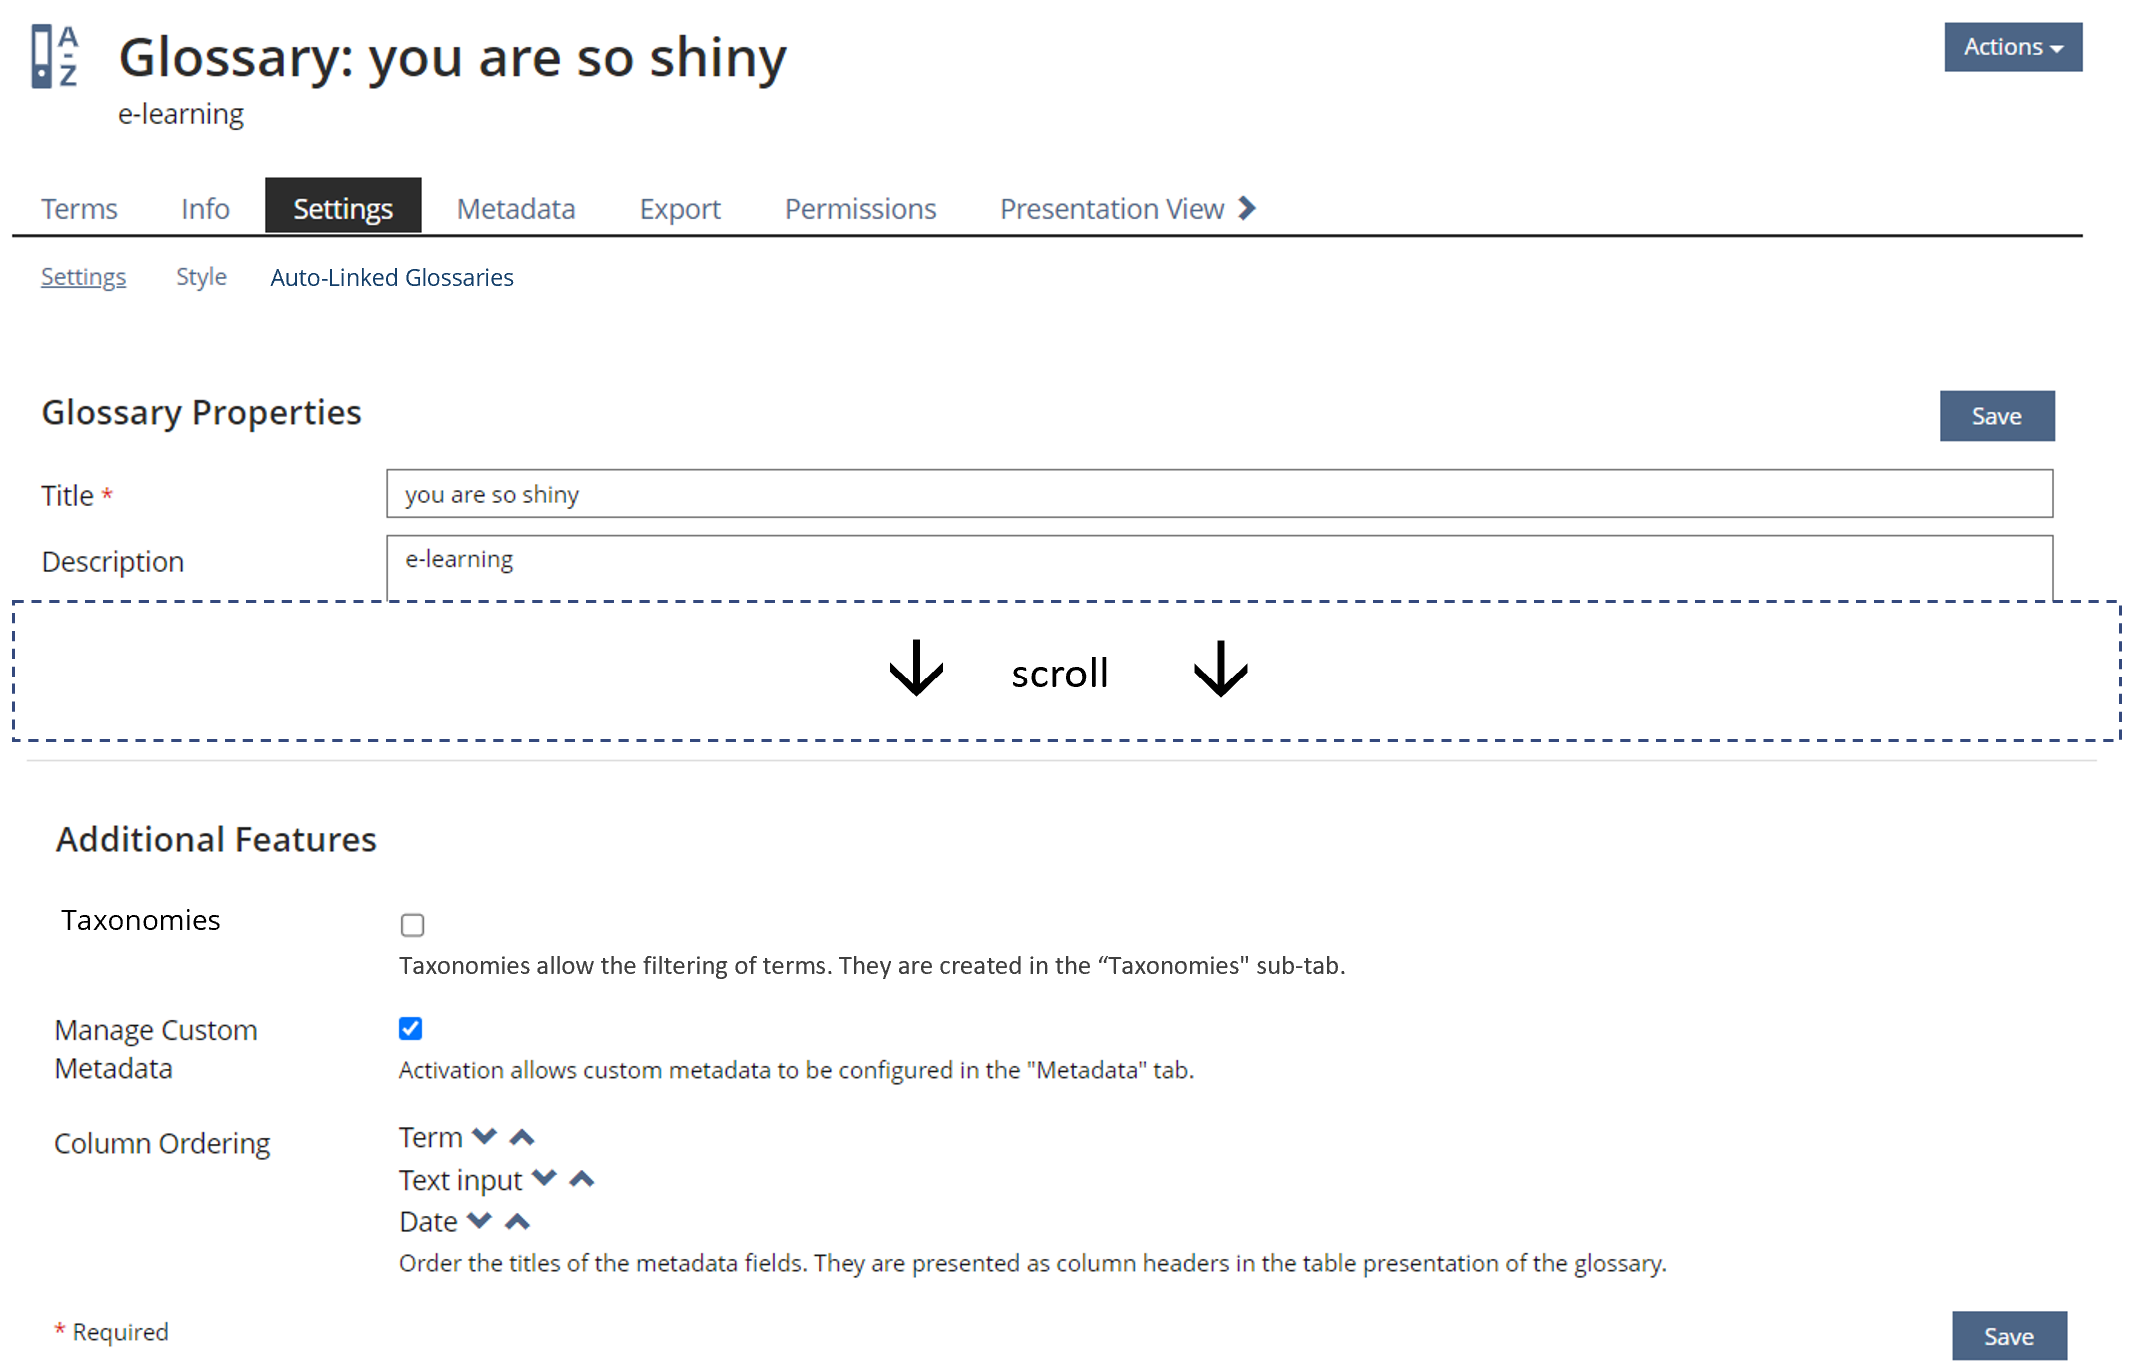
Task: Move the Date column down
Action: point(479,1220)
